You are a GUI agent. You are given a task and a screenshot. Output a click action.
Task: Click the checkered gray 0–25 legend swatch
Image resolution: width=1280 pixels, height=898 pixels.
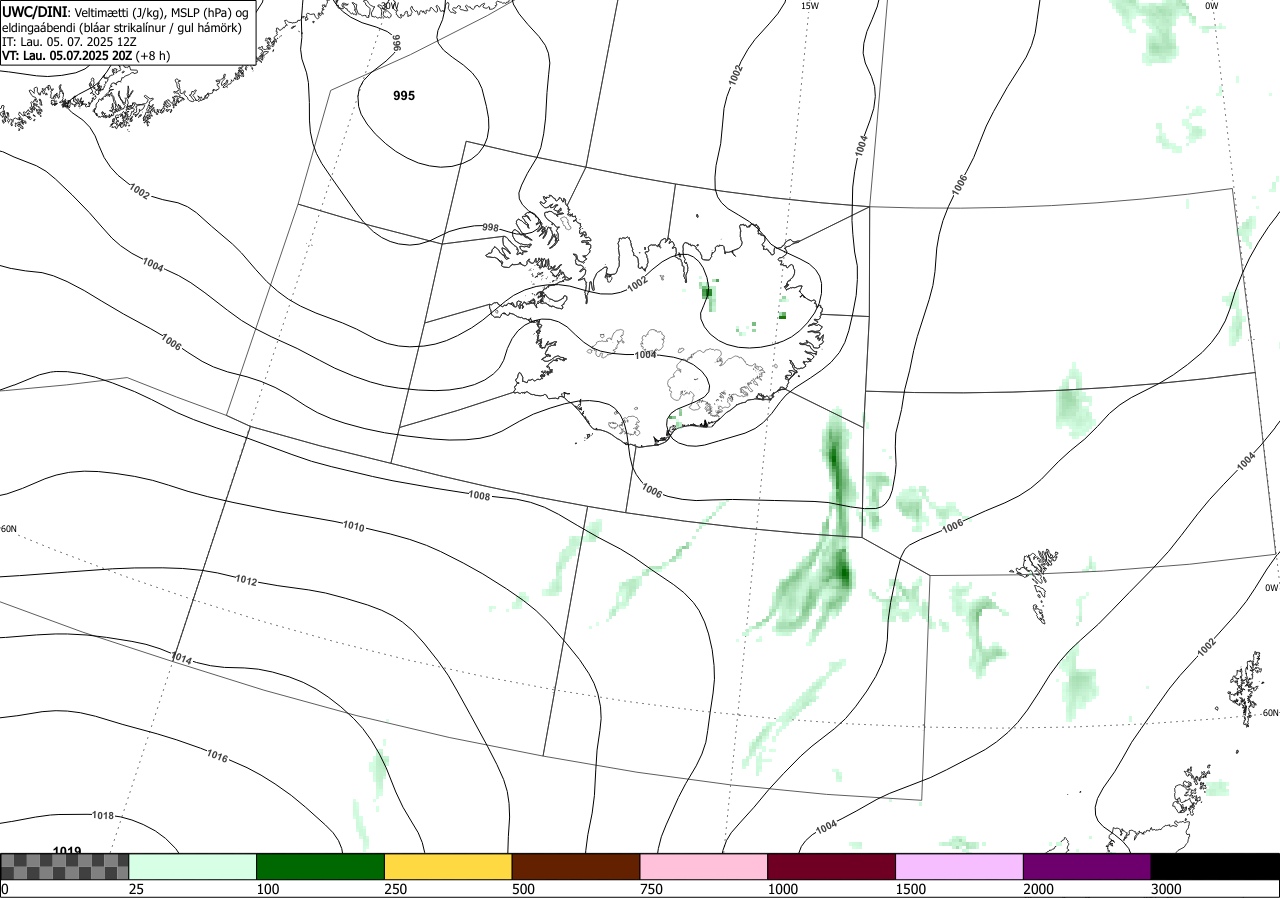(x=65, y=866)
